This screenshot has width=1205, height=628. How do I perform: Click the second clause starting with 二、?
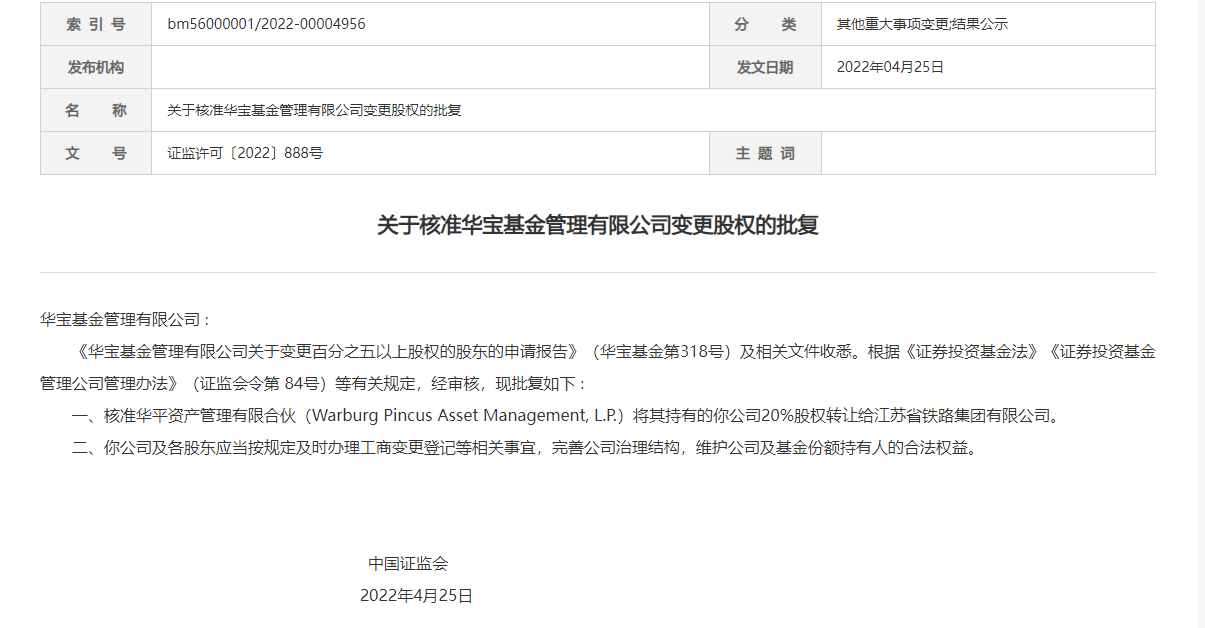click(x=522, y=447)
